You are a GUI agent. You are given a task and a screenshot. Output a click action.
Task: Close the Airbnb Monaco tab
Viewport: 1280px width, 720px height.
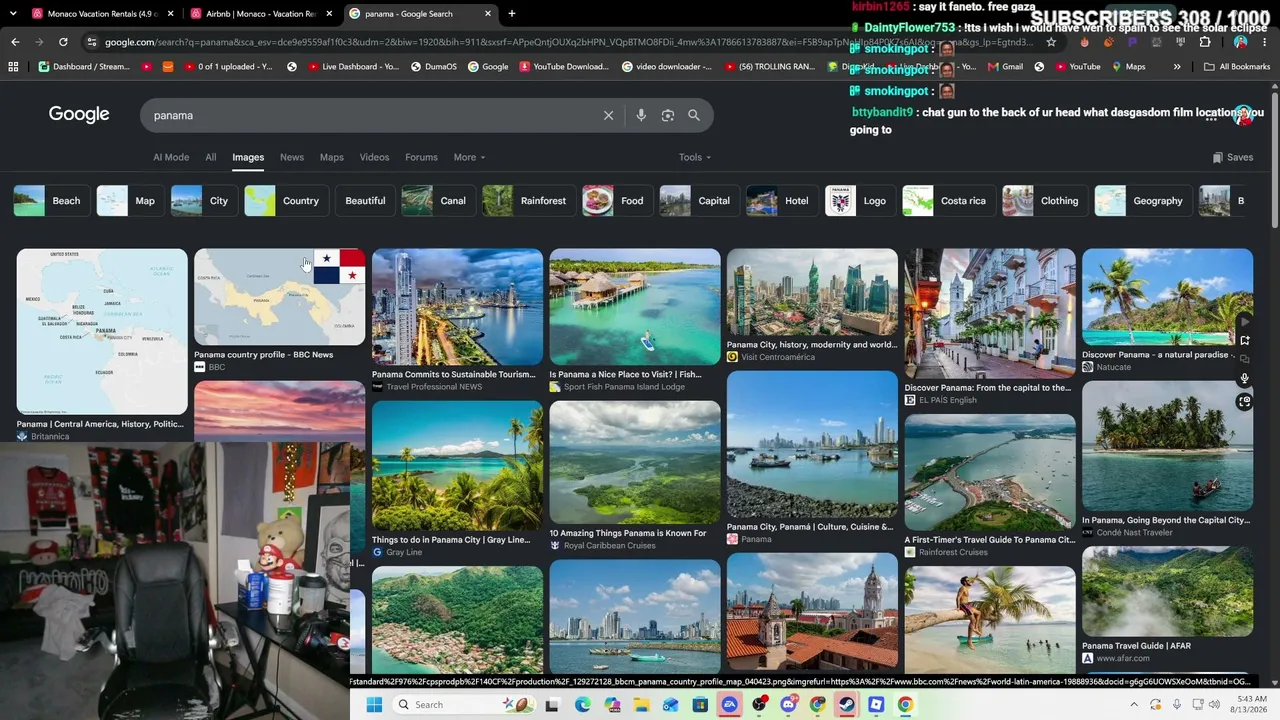(329, 14)
